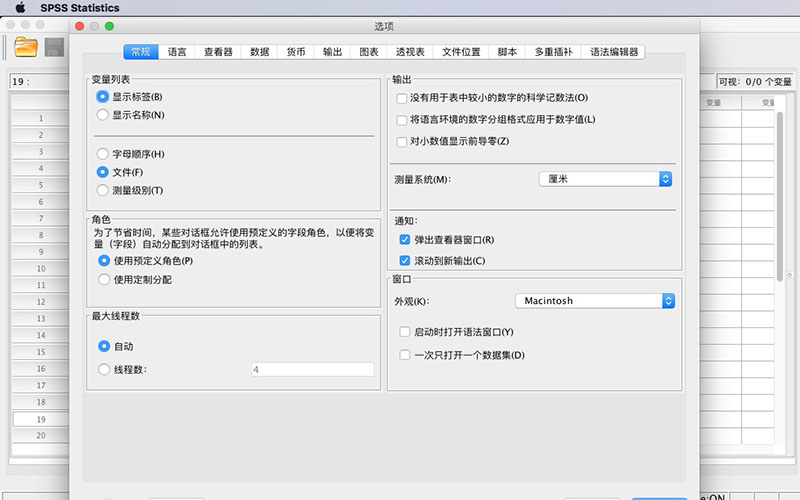Switch to the 语法编辑器 tab

tap(614, 52)
